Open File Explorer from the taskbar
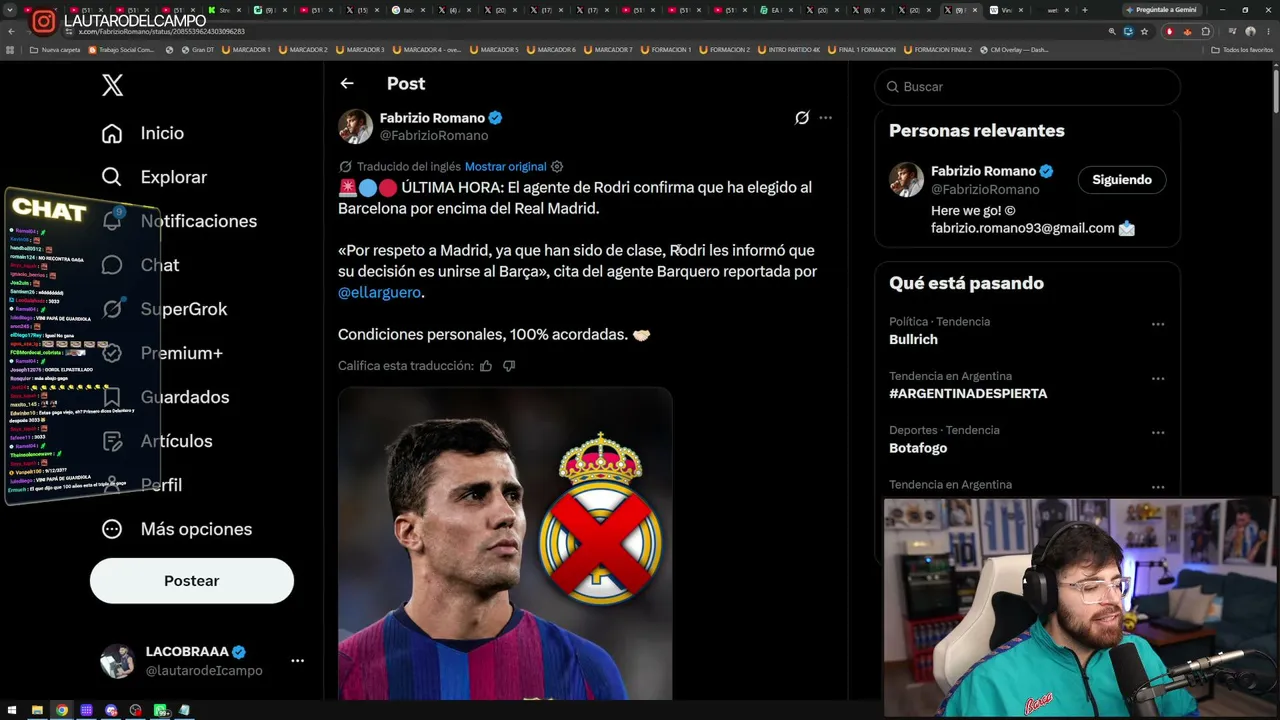Screen dimensions: 1280x720 [37, 710]
